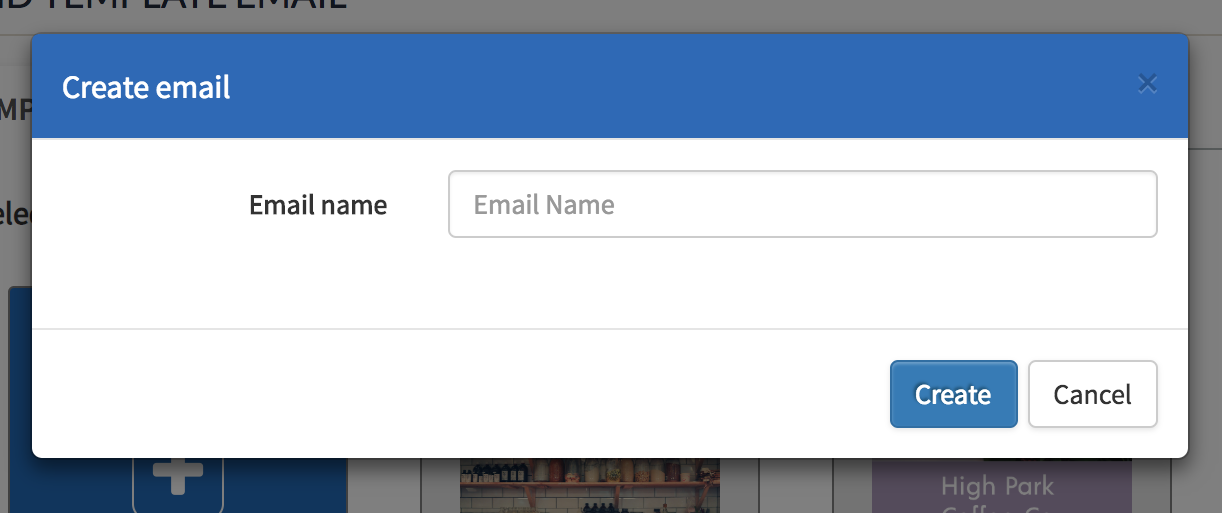Focus the Email Name text field

click(802, 204)
